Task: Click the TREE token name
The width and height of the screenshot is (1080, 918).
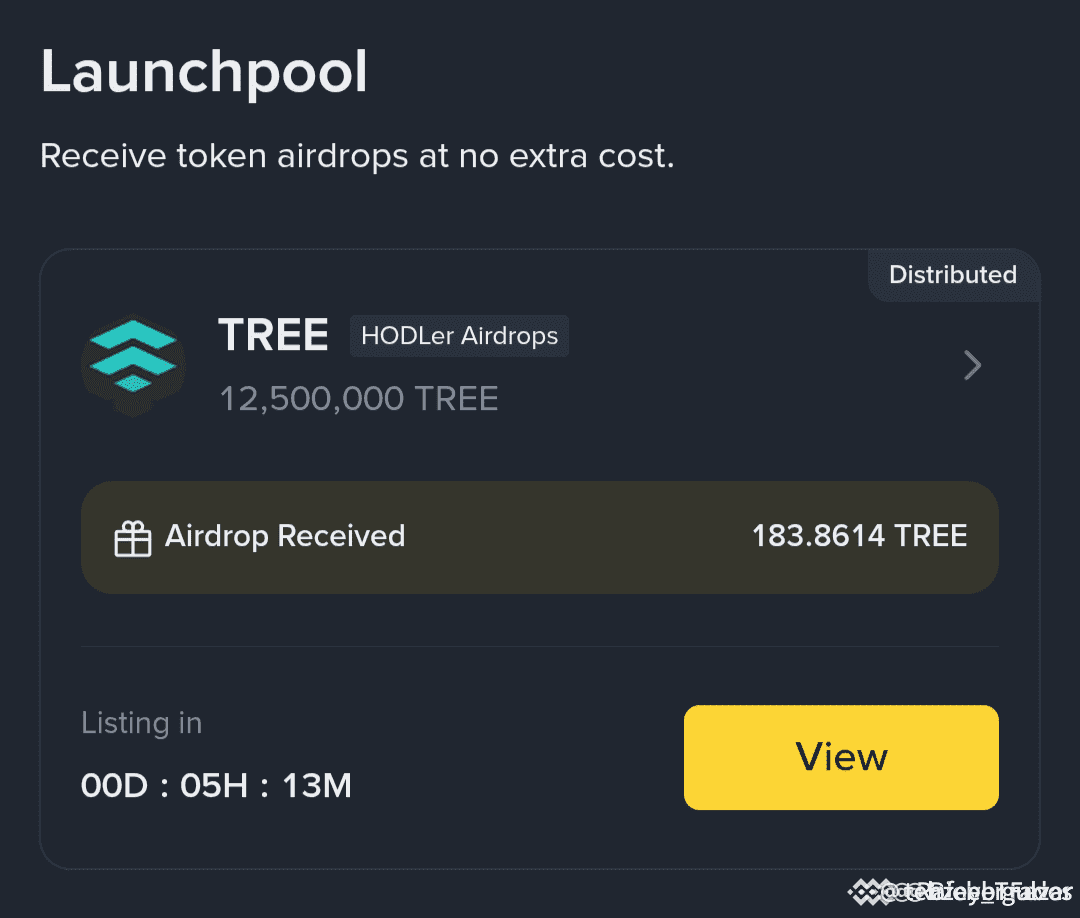Action: pos(273,335)
